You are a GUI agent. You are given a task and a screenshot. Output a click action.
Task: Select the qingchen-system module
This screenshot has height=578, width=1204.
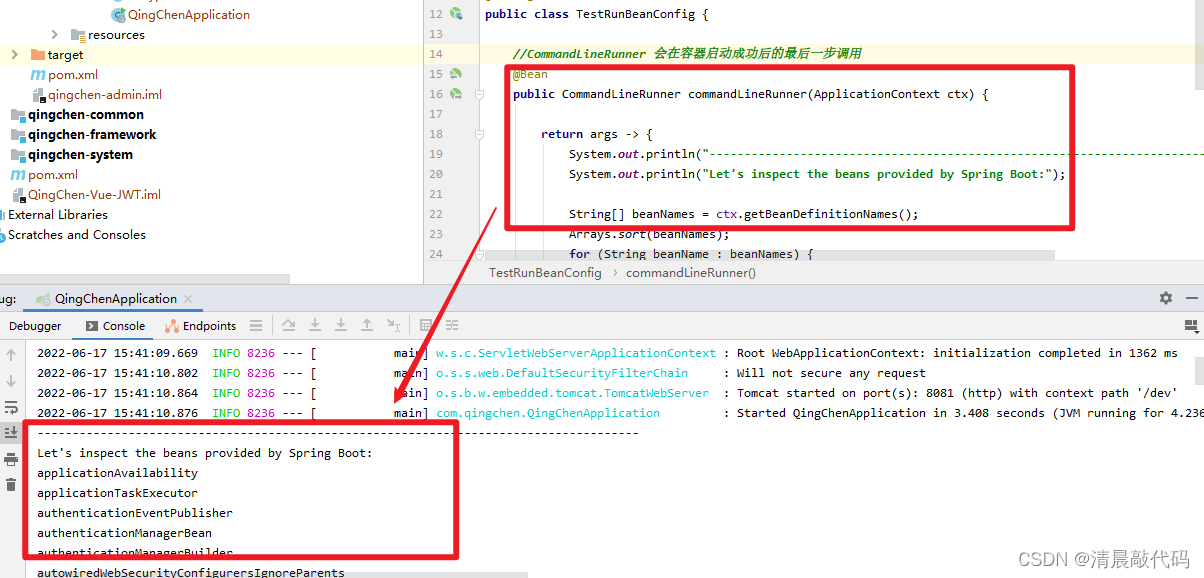click(x=80, y=155)
